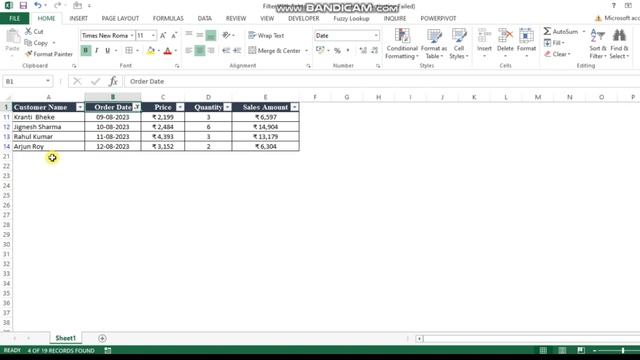The height and width of the screenshot is (360, 640).
Task: Switch to FORMULAS tab
Action: (168, 18)
